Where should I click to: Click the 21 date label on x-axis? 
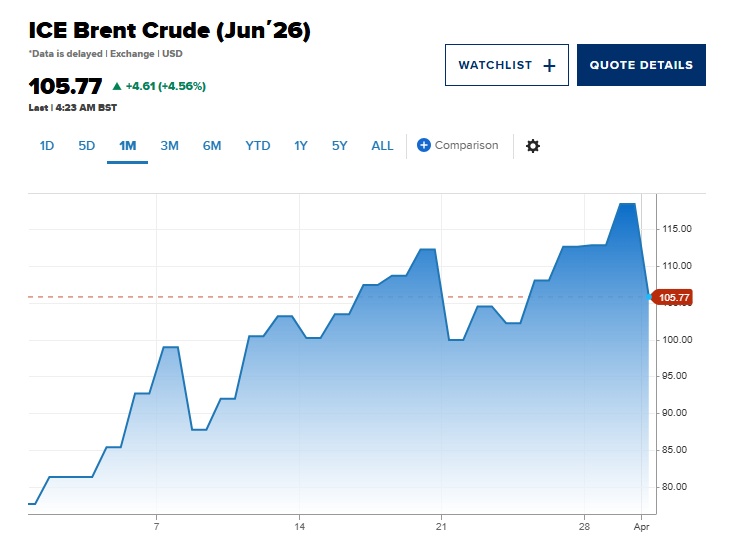(441, 524)
